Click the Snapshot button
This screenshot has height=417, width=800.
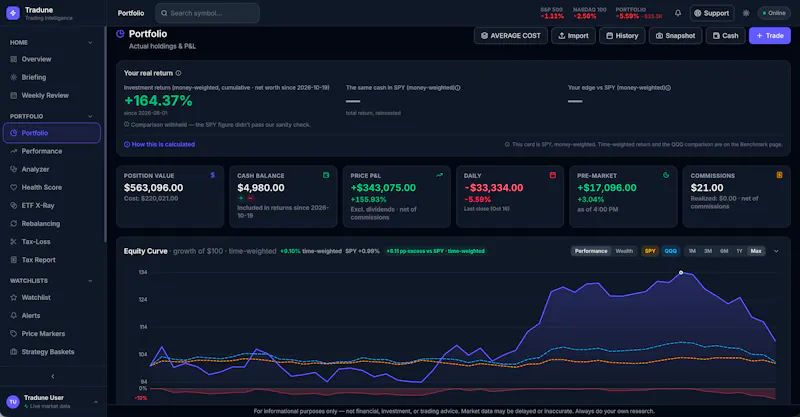(676, 36)
